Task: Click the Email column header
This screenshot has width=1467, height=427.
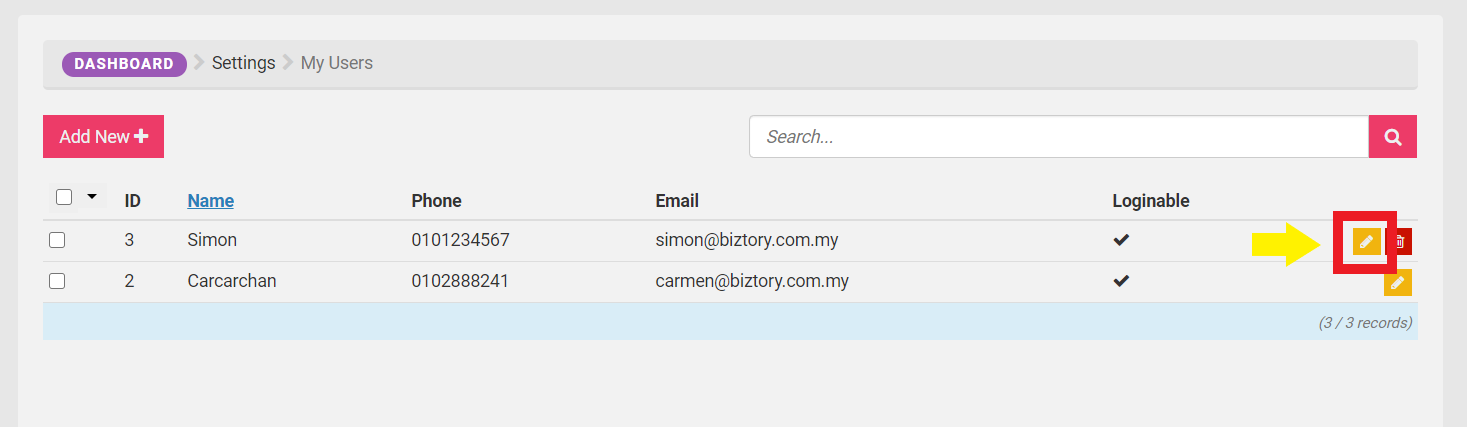Action: (677, 200)
